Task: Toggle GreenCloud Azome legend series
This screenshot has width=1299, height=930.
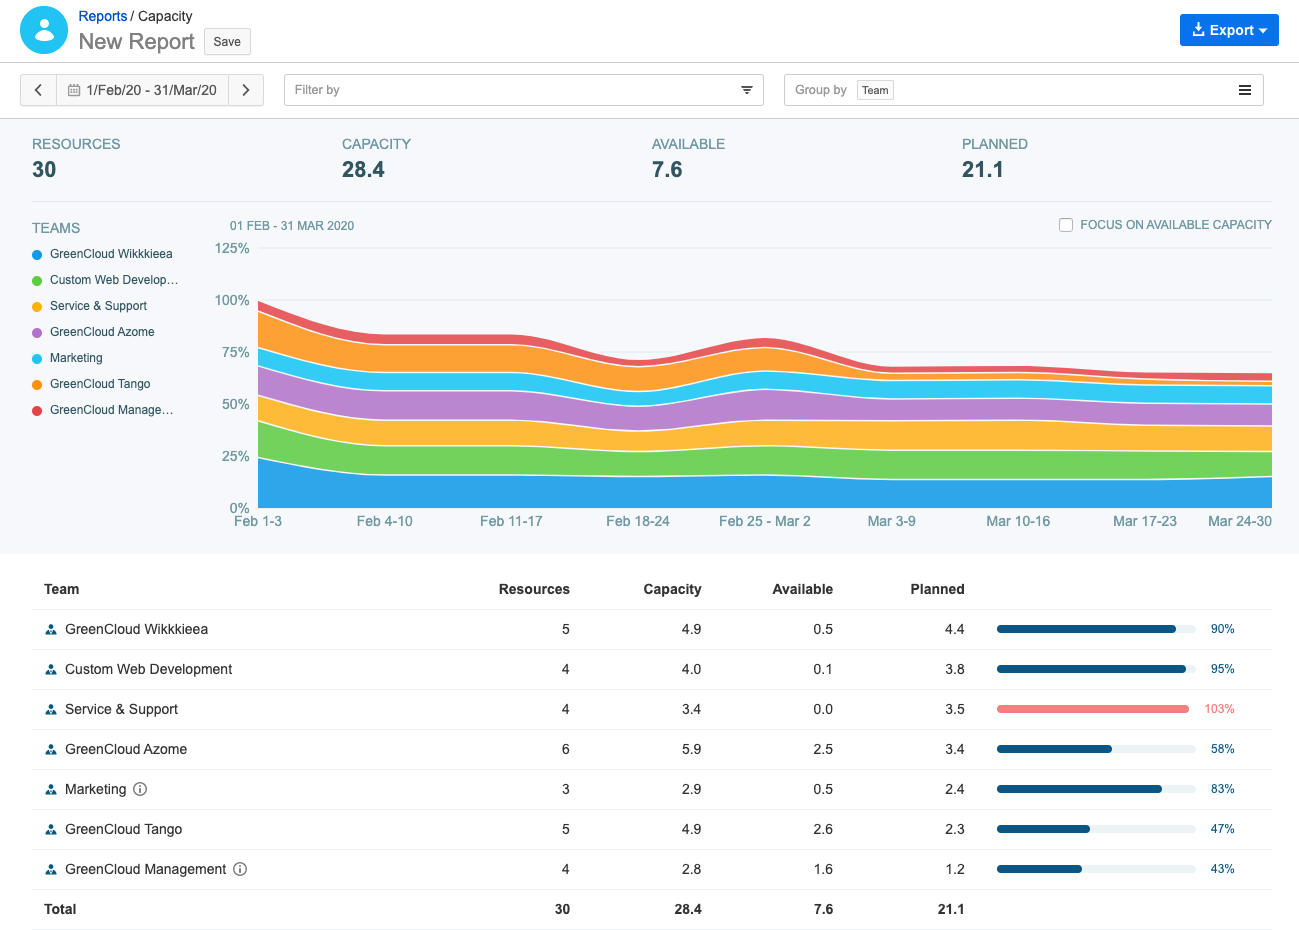Action: pos(101,332)
